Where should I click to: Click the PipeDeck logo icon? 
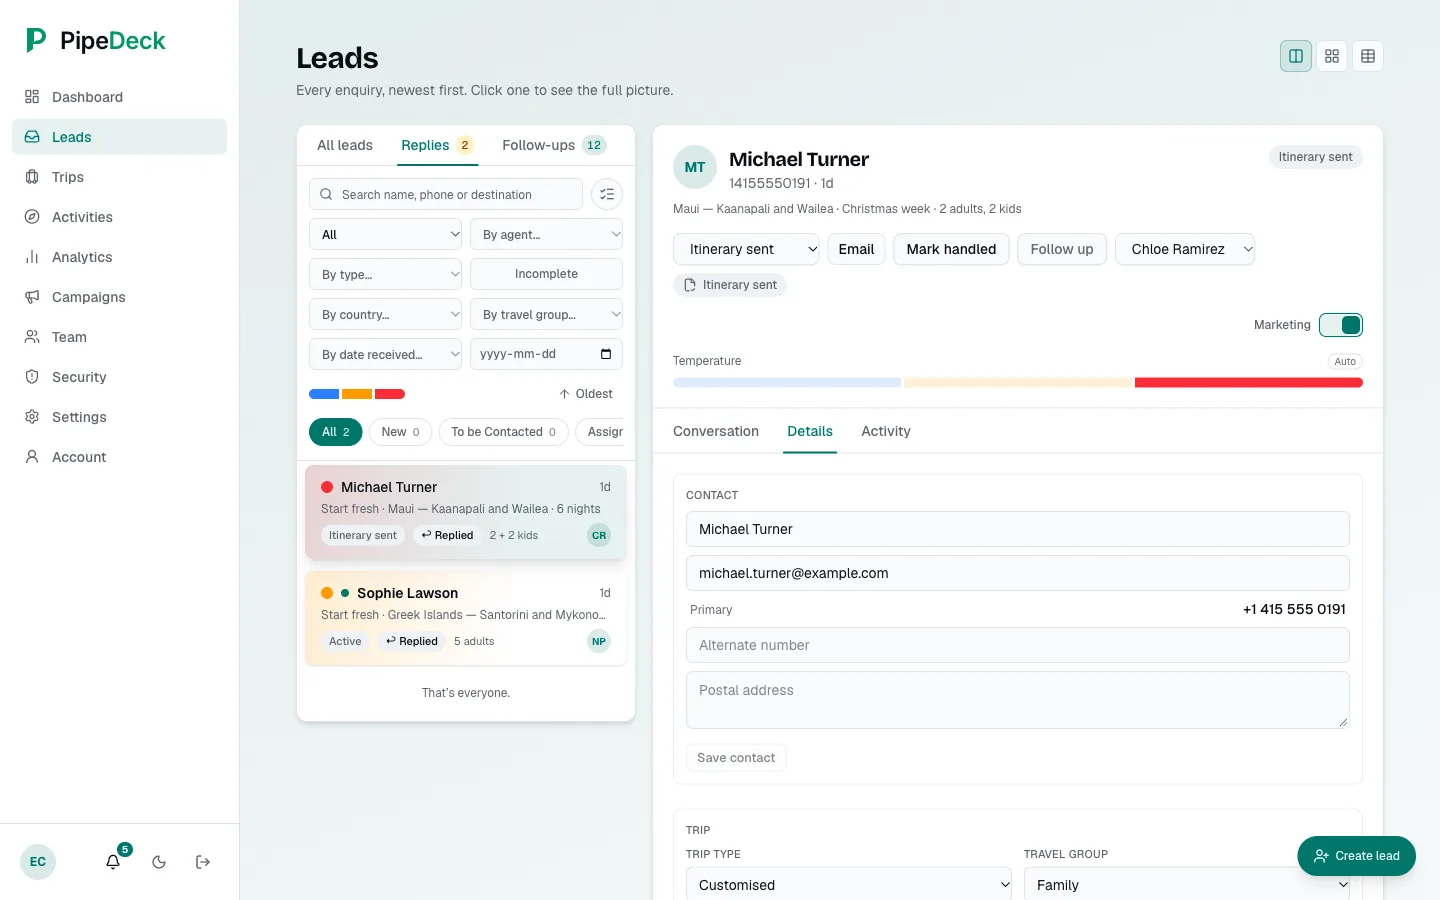36,40
